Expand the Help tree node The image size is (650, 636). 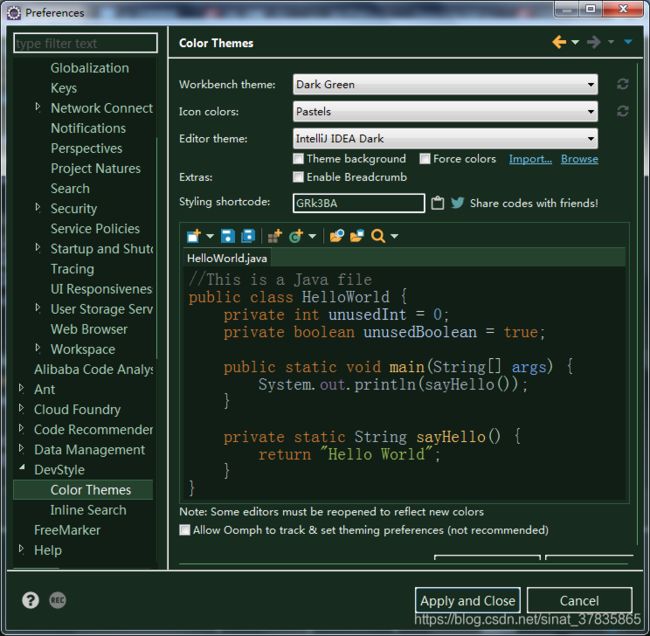click(x=21, y=549)
